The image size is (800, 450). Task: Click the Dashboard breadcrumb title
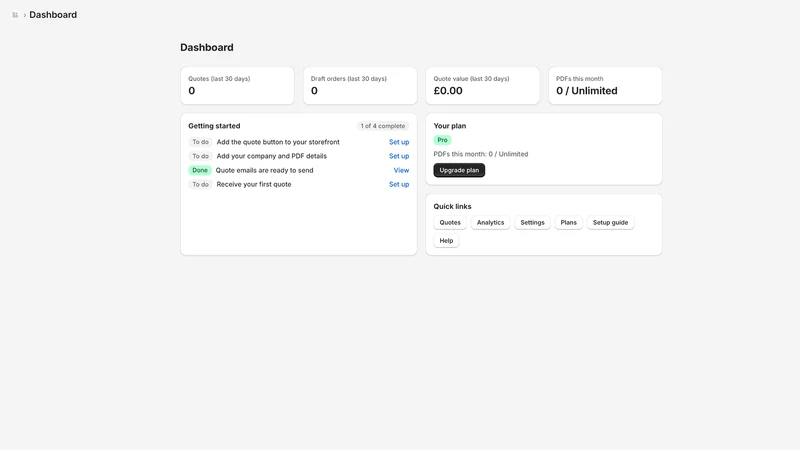tap(53, 15)
